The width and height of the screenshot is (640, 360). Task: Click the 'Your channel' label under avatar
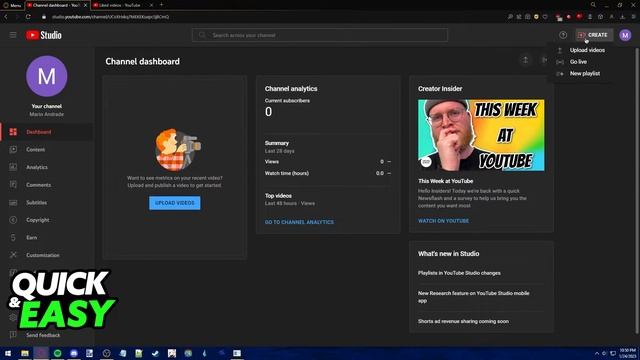tap(47, 106)
